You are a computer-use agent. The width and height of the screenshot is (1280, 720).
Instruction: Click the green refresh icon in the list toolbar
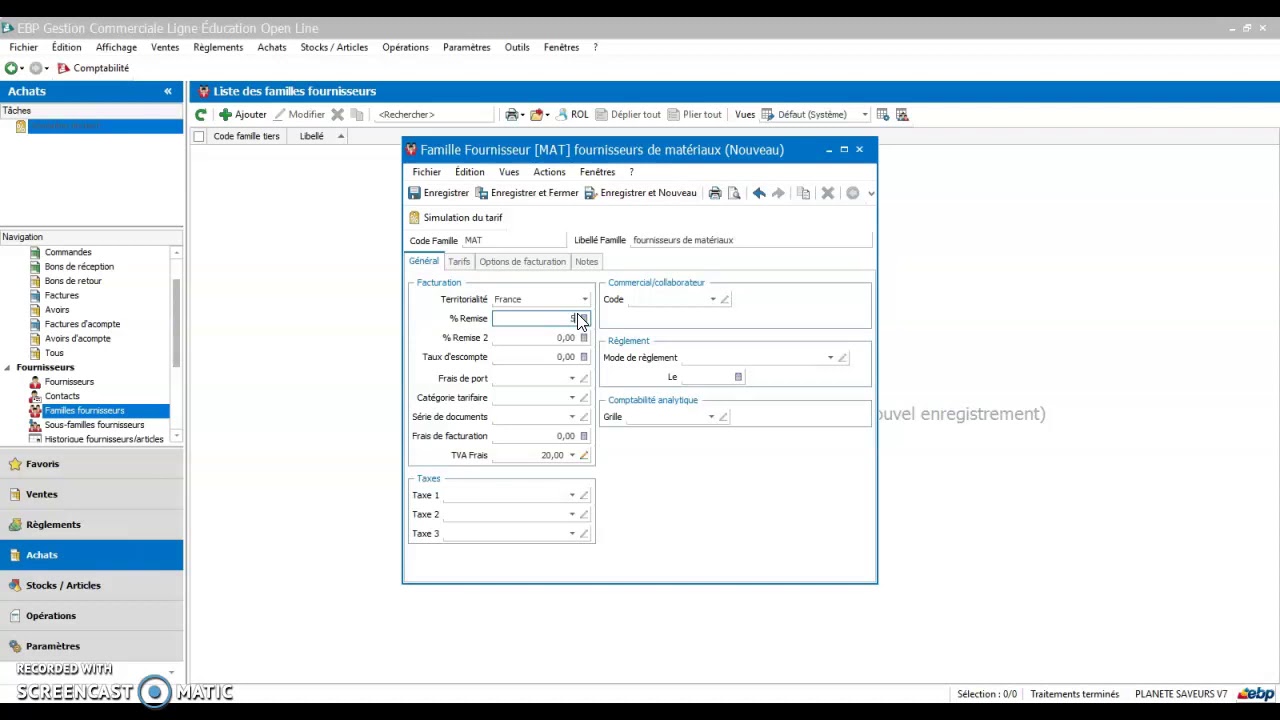201,114
